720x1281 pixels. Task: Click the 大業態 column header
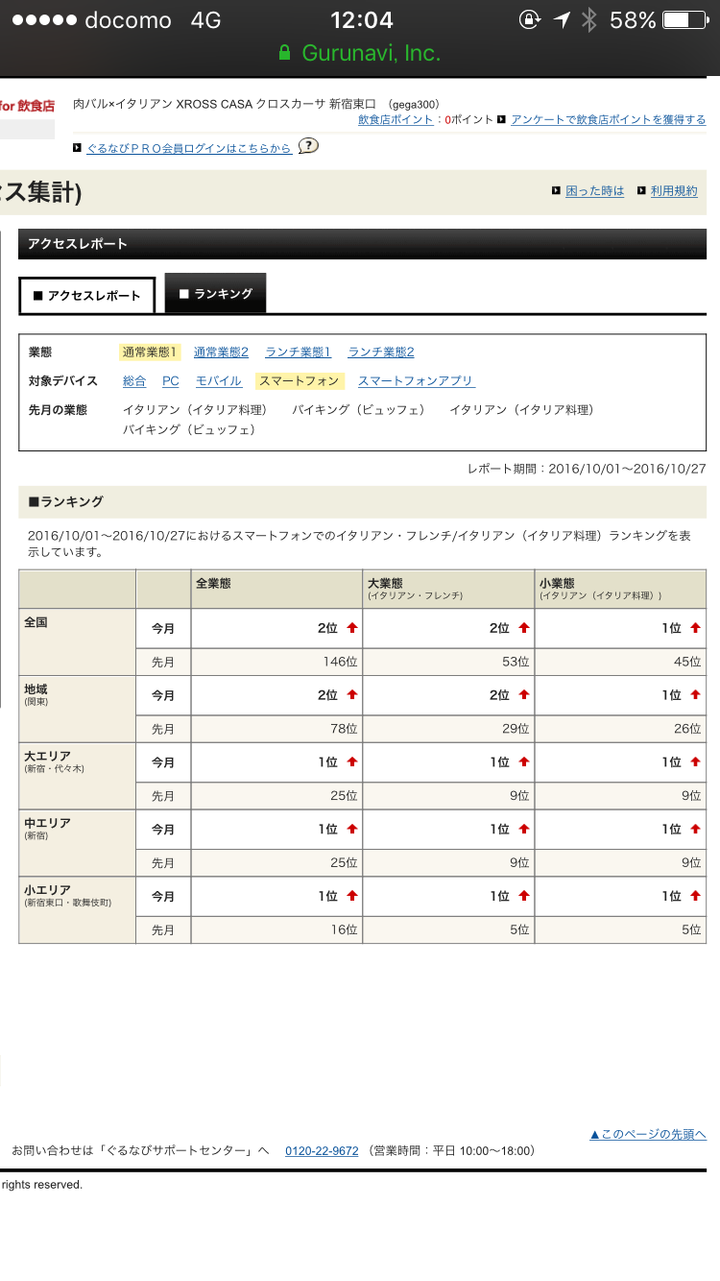tap(448, 589)
